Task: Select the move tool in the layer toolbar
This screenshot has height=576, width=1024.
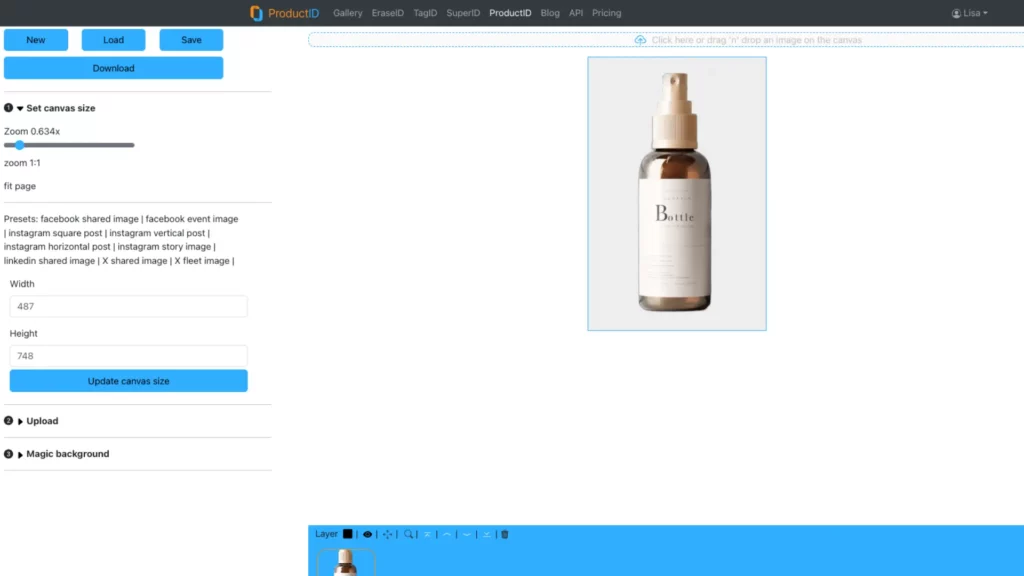Action: 388,533
